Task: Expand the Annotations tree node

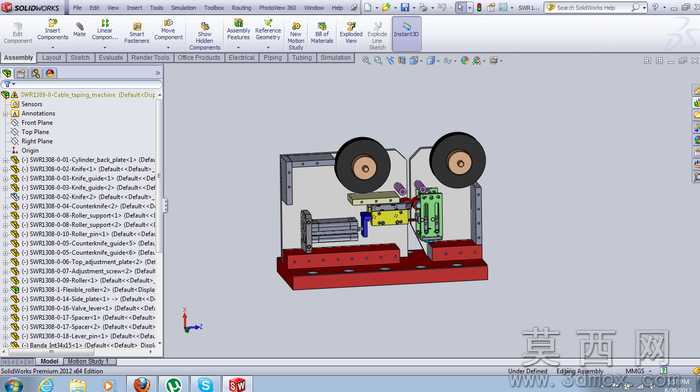Action: tap(5, 113)
